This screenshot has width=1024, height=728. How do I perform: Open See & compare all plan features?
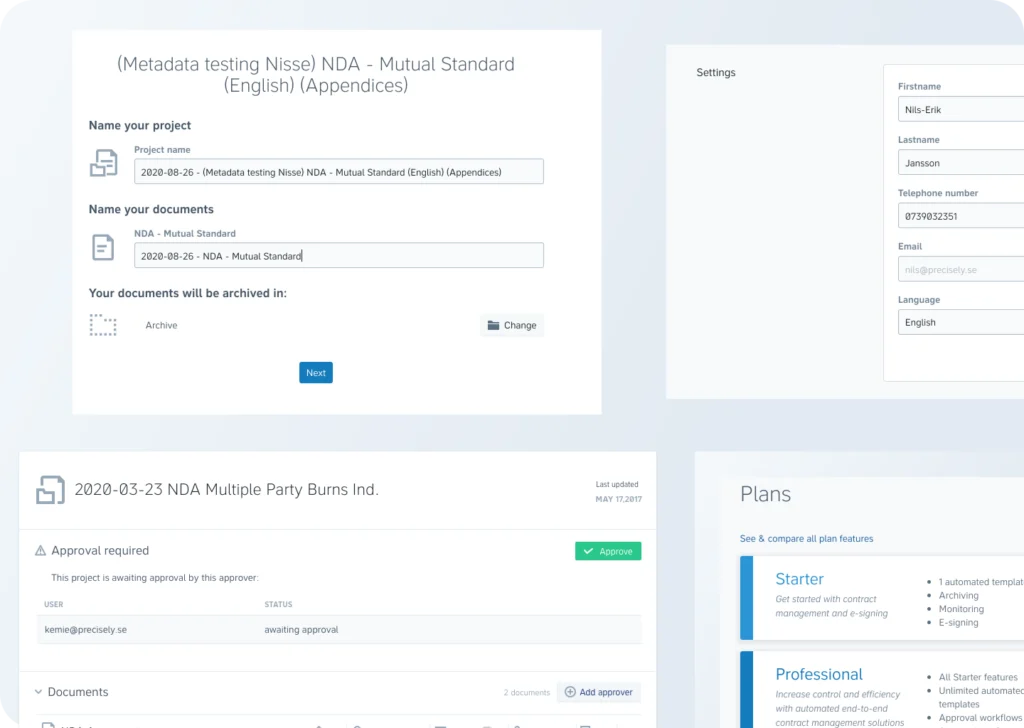pyautogui.click(x=806, y=539)
